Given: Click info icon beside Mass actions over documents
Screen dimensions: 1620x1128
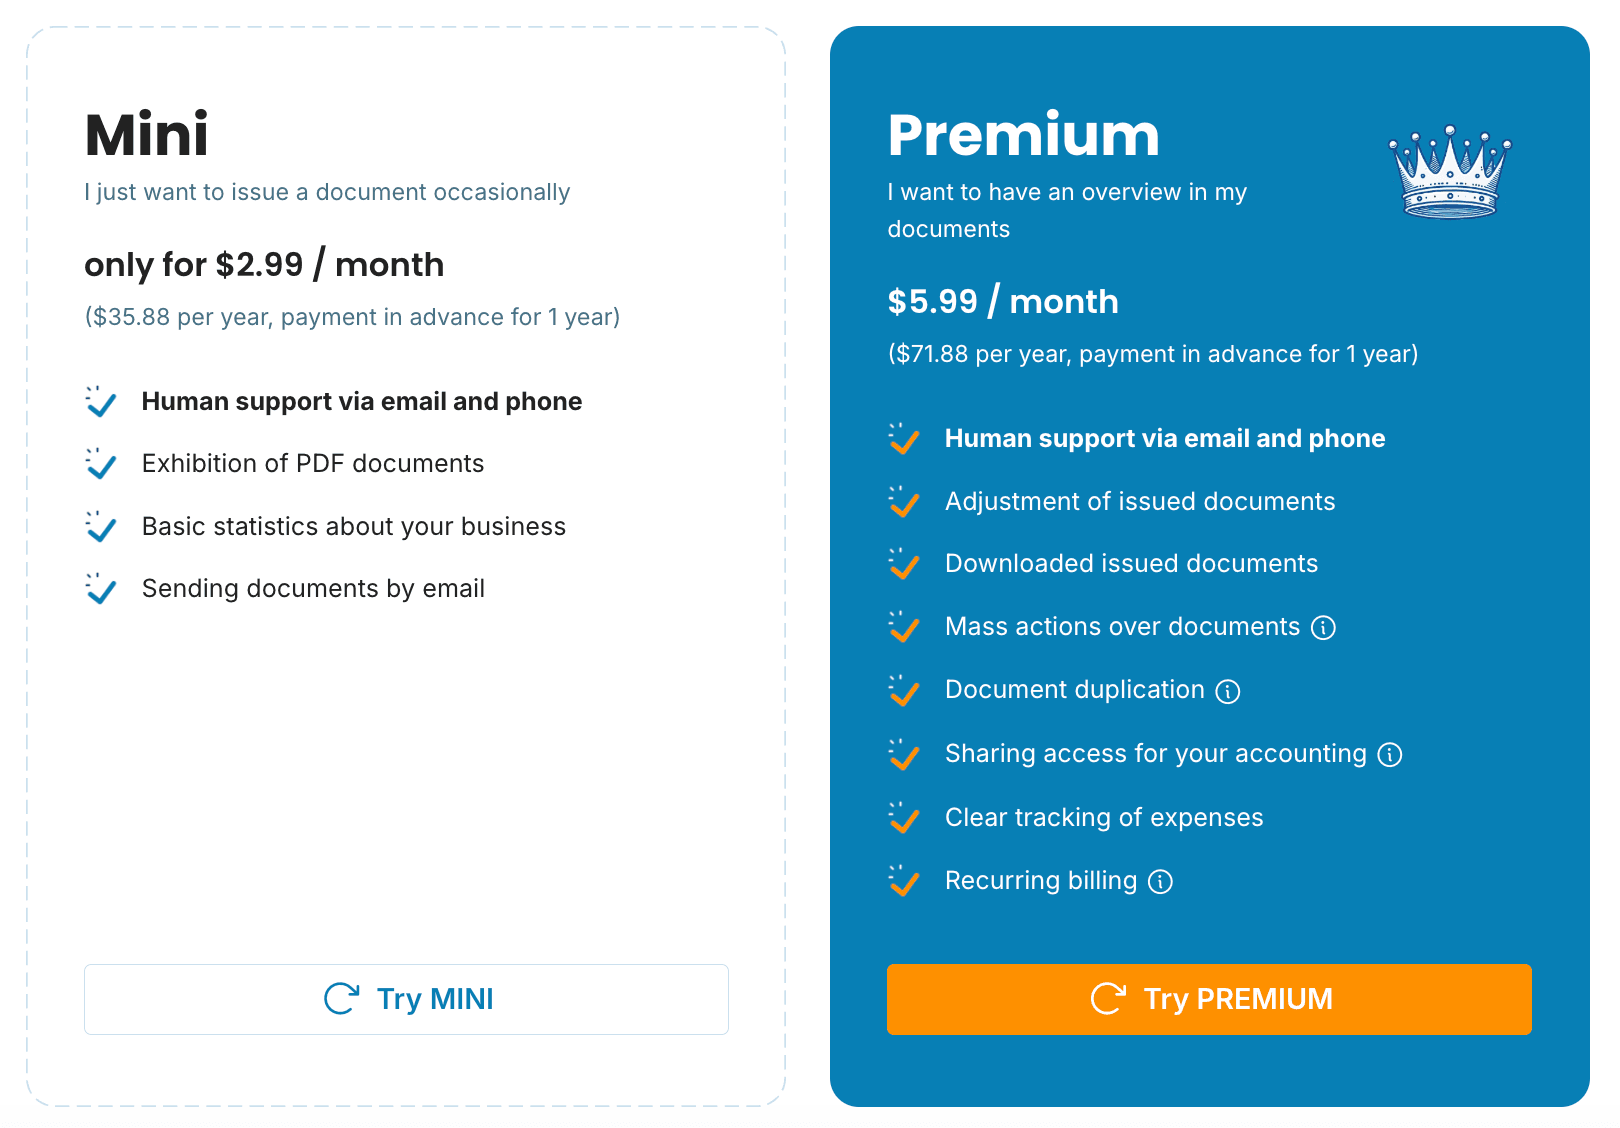Looking at the screenshot, I should click(1323, 628).
